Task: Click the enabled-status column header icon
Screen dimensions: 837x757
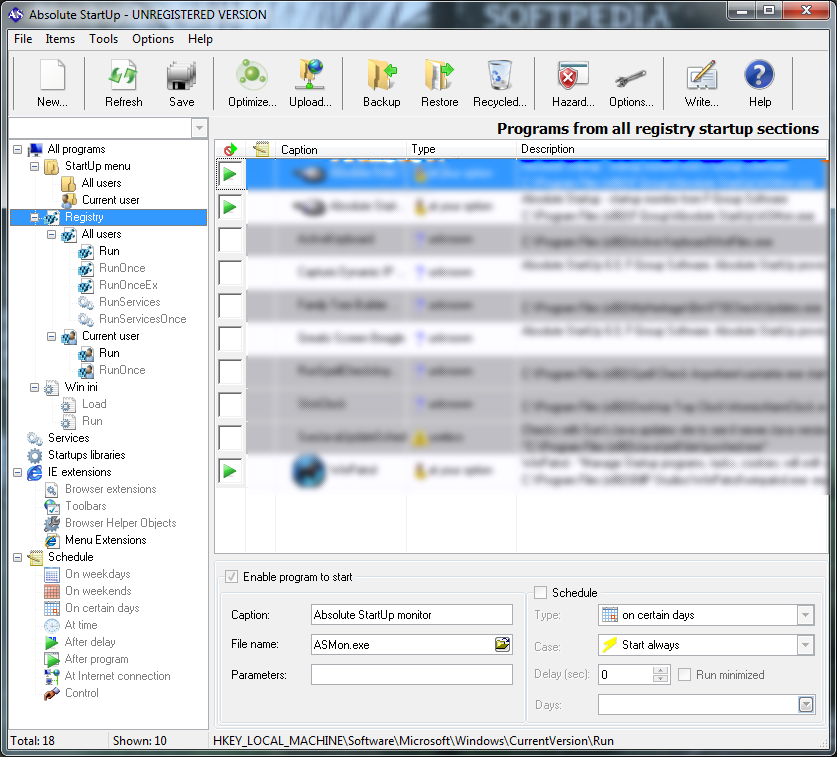Action: click(230, 149)
